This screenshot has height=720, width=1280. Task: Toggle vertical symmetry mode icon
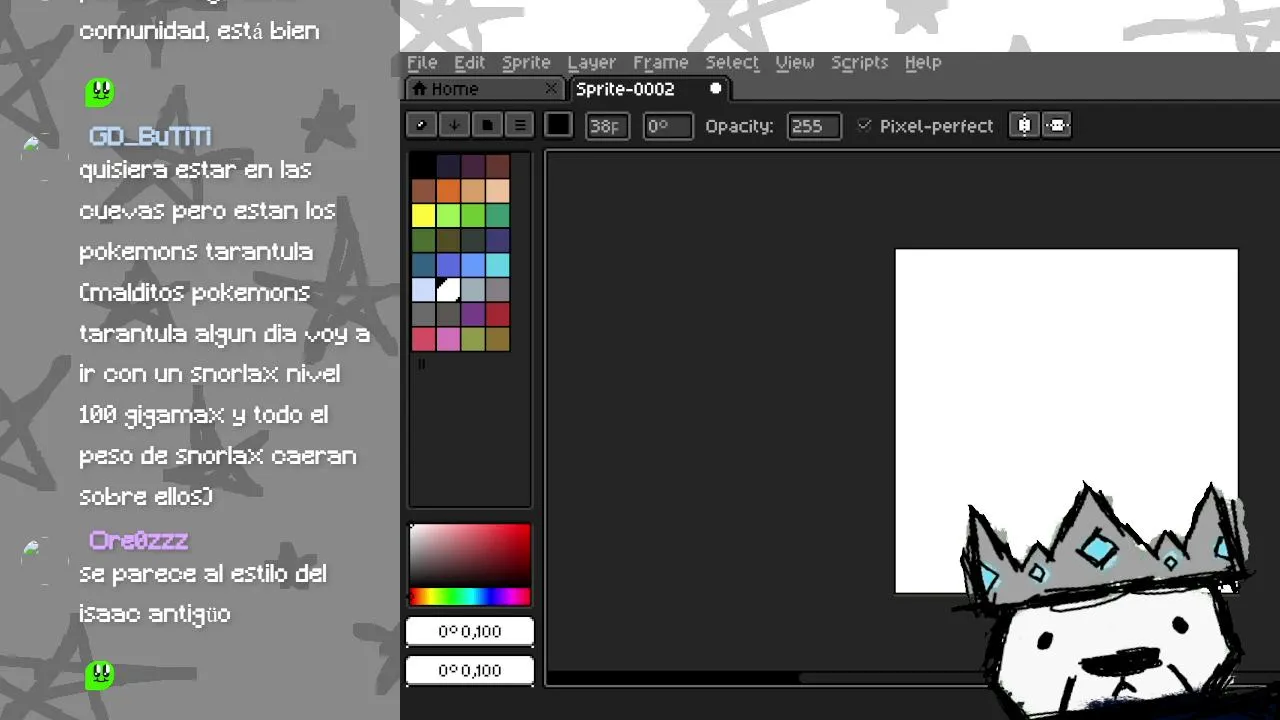pos(1057,125)
